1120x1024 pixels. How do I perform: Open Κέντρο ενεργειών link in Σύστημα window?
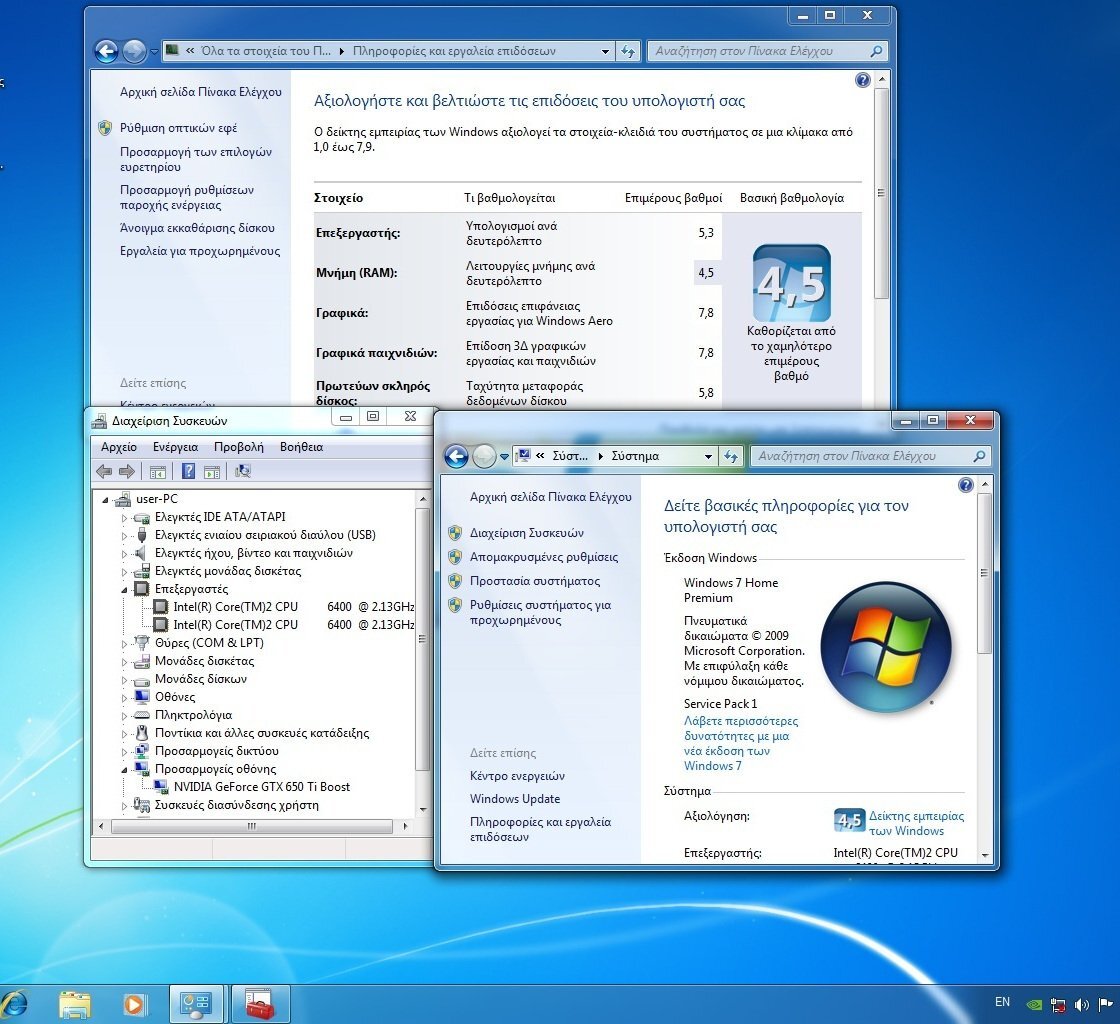[517, 776]
